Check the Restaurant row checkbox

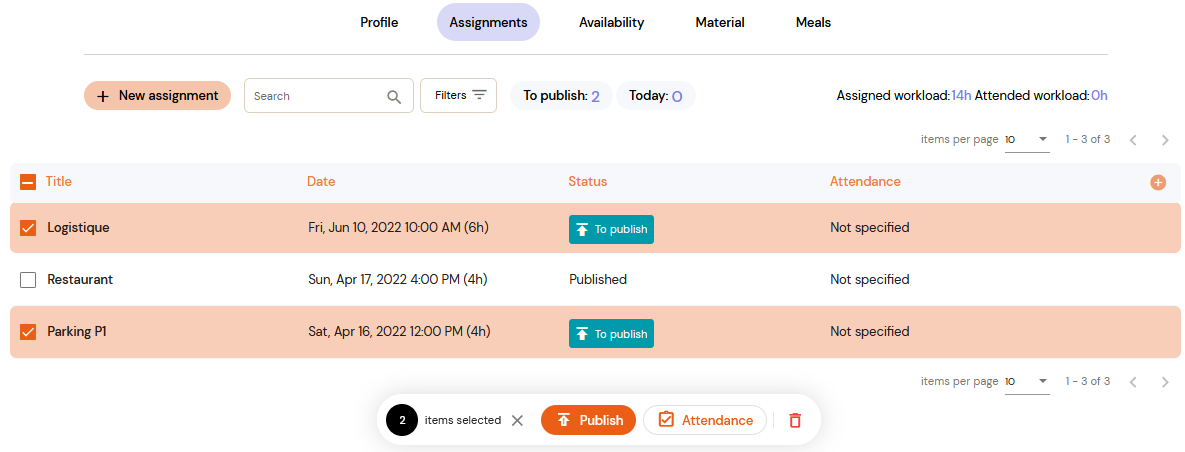[28, 280]
